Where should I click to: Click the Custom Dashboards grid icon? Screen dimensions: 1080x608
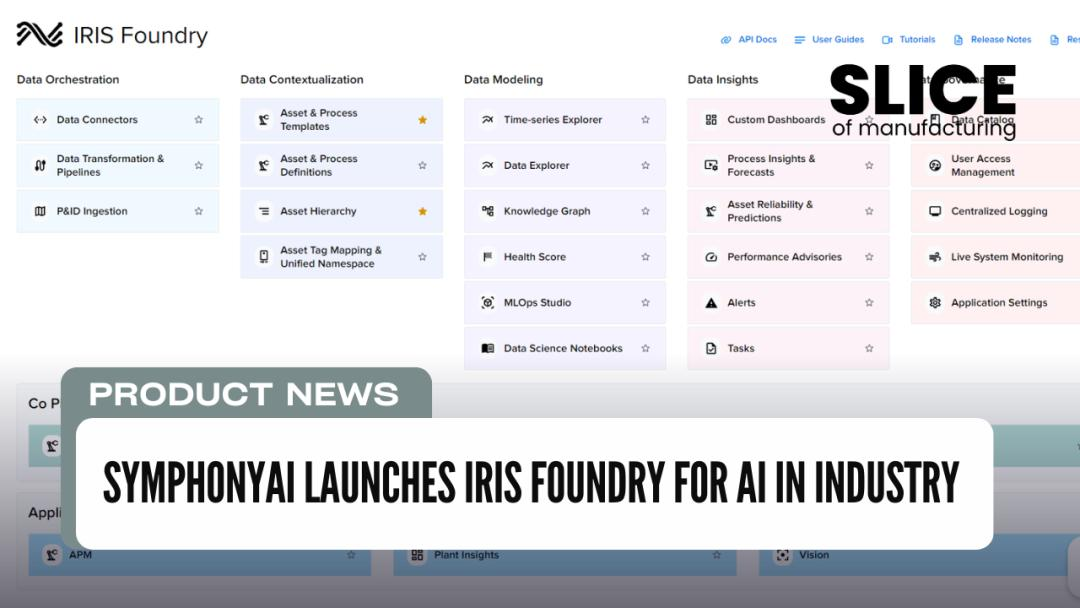pos(712,120)
